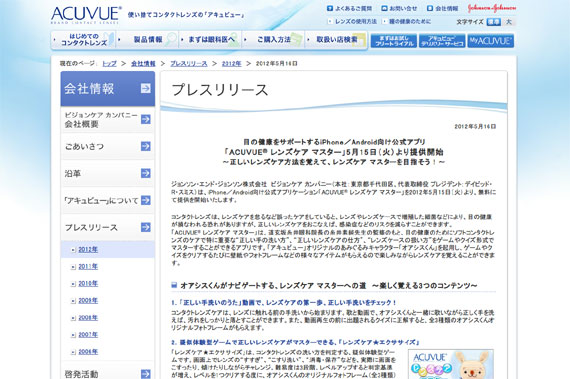Open the よくあるご質問 link
The image size is (570, 379).
(353, 8)
